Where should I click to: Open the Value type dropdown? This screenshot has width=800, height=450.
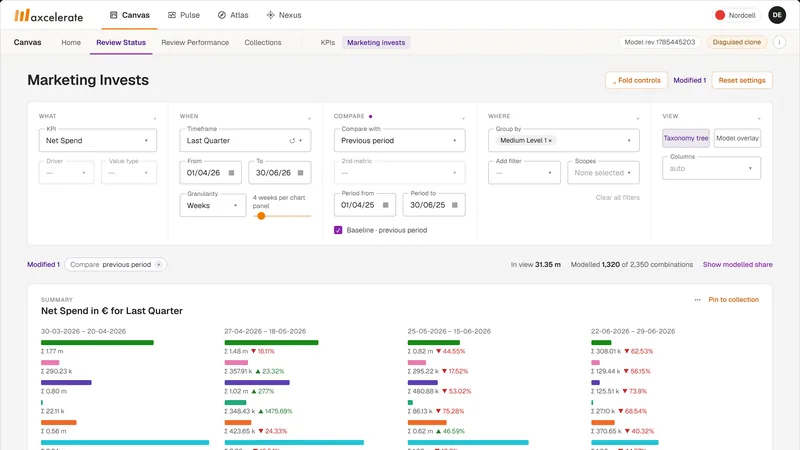pos(129,172)
